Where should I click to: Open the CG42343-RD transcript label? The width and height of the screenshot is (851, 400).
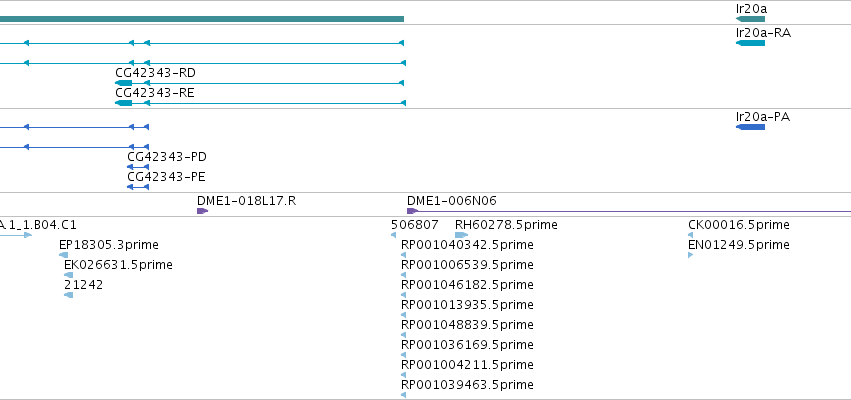[155, 73]
